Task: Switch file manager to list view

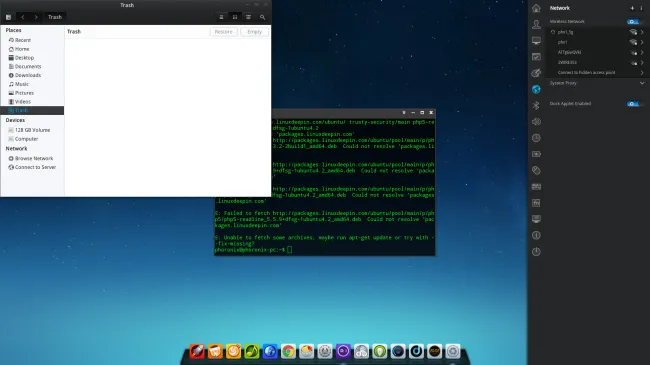Action: click(221, 17)
